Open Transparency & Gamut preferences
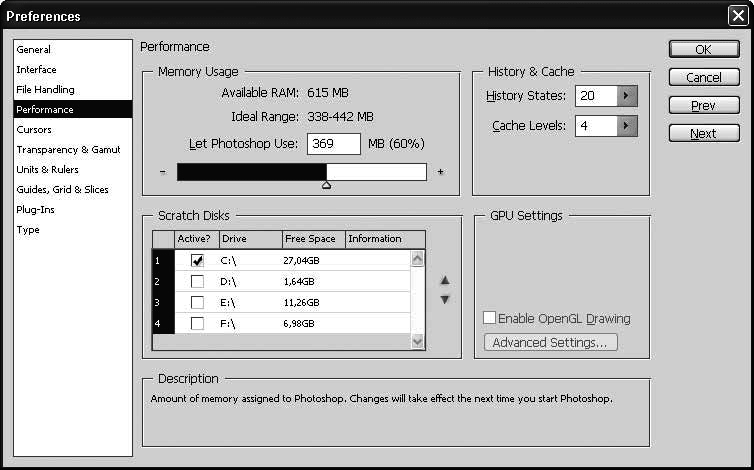 click(68, 150)
